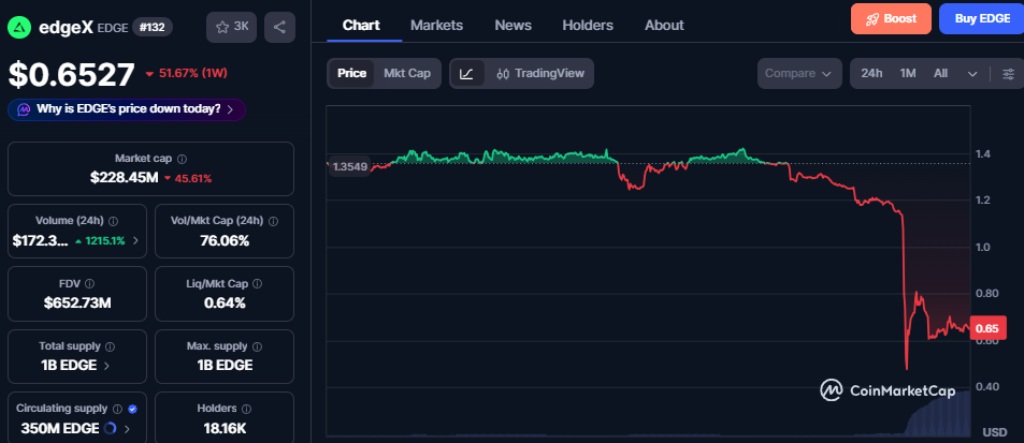Expand Circulating supply details chevron
Image resolution: width=1024 pixels, height=443 pixels.
(127, 429)
